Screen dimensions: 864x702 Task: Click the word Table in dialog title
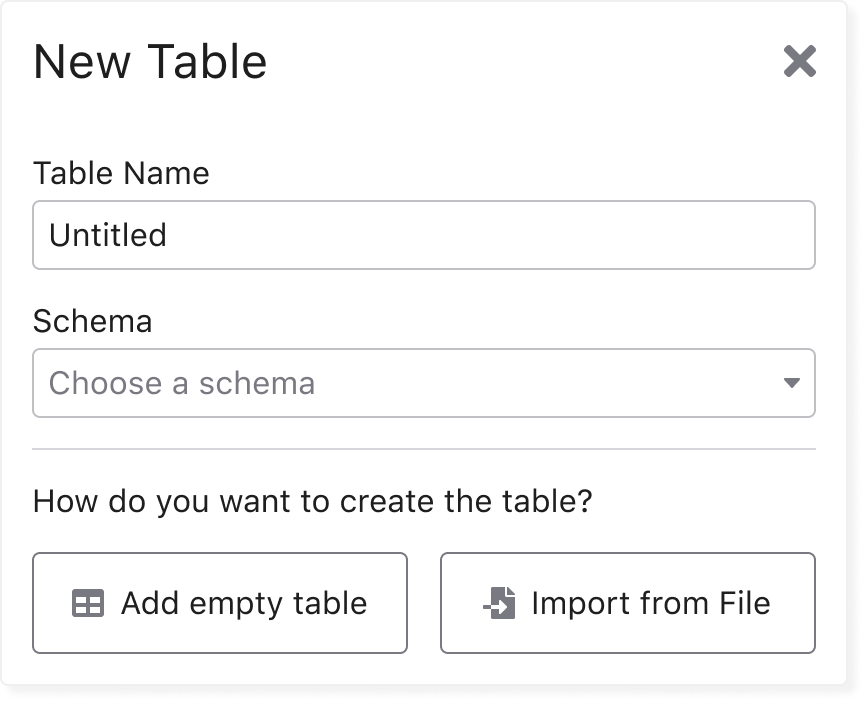(x=207, y=61)
